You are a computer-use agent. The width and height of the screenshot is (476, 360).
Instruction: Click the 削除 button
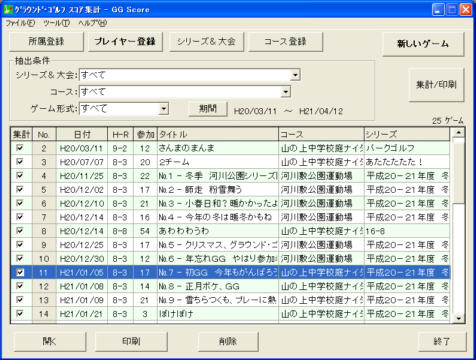(228, 341)
